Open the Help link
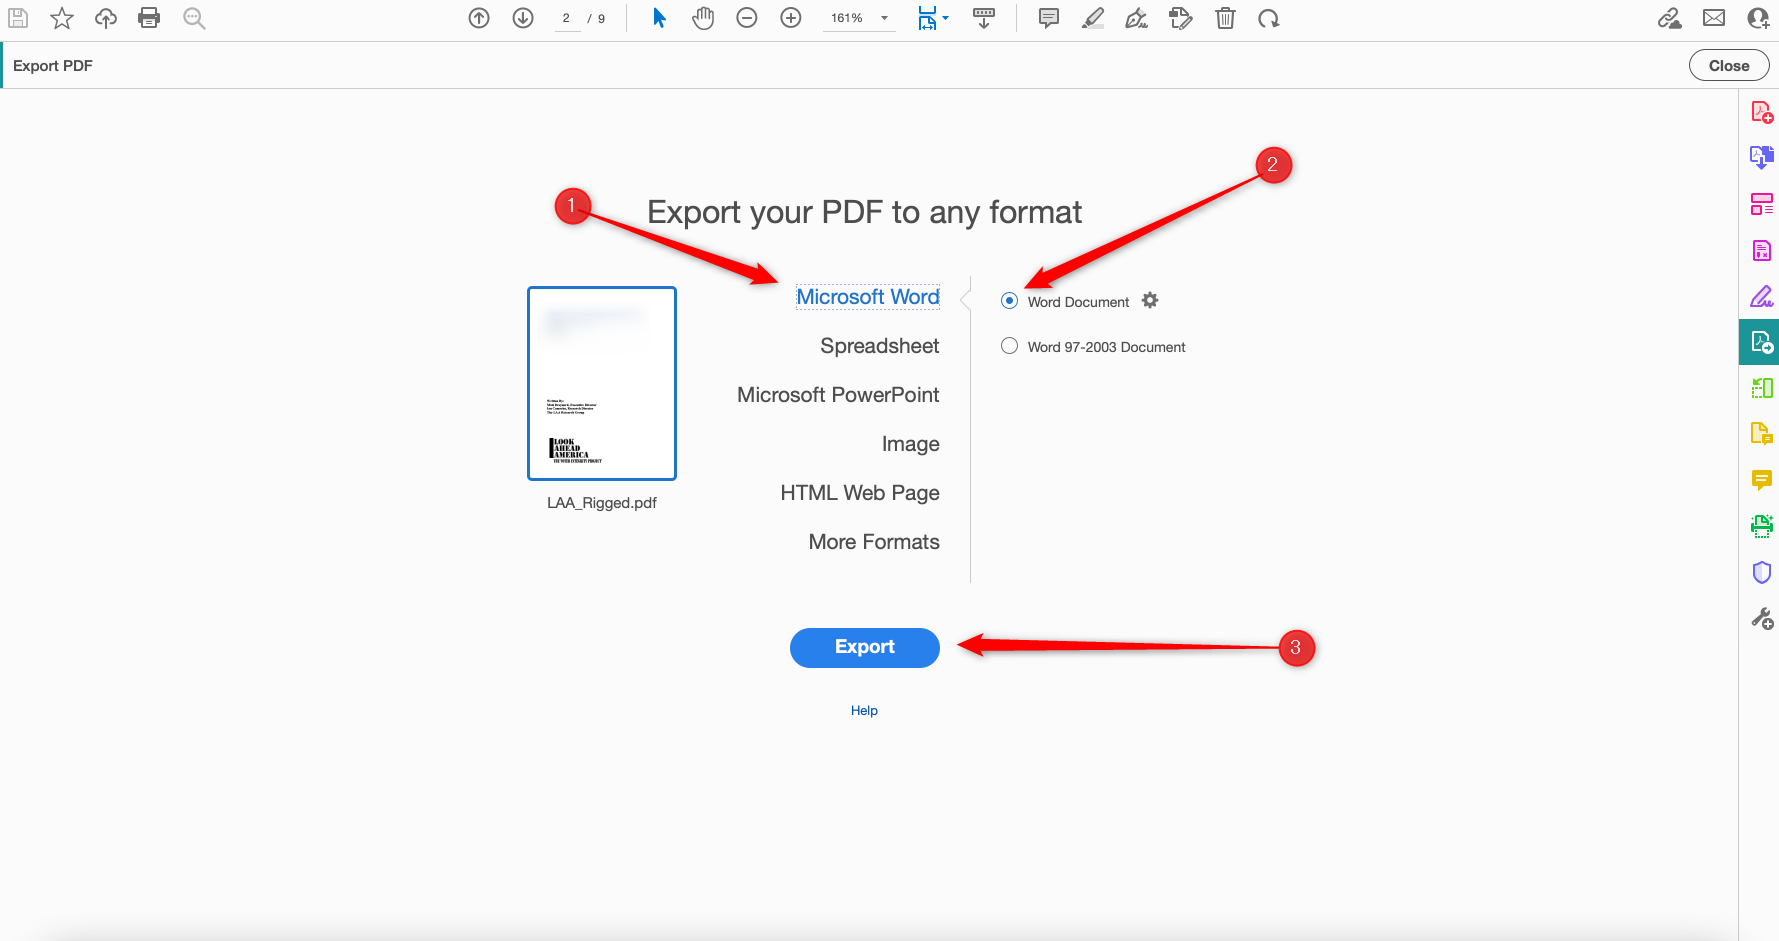The image size is (1779, 941). [x=864, y=710]
